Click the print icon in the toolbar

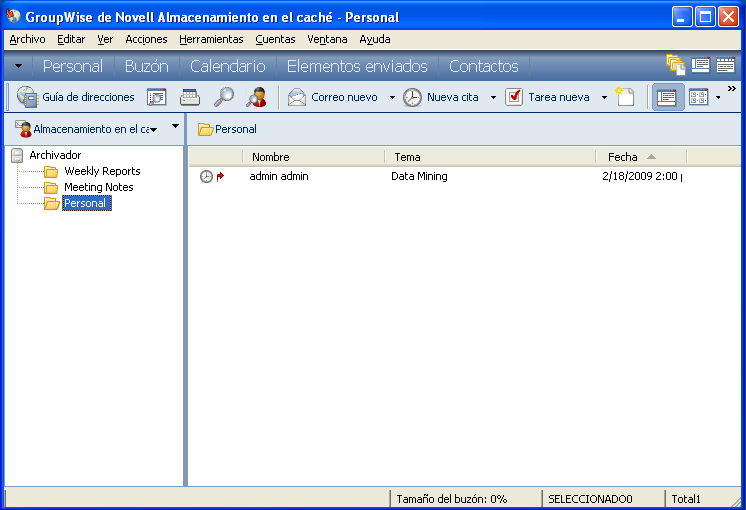pyautogui.click(x=190, y=97)
